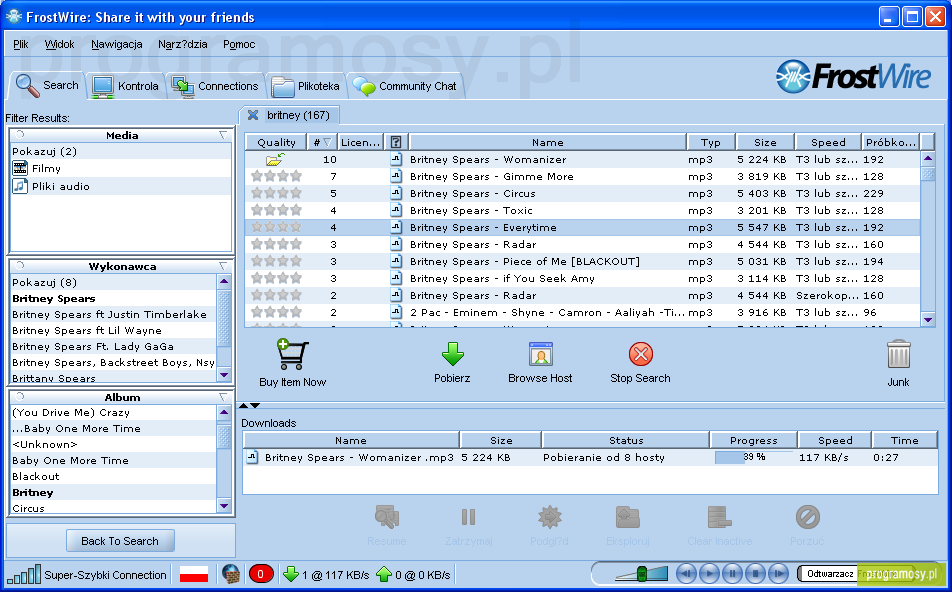Adjust the media player volume slider
Image resolution: width=952 pixels, height=592 pixels.
pyautogui.click(x=641, y=573)
